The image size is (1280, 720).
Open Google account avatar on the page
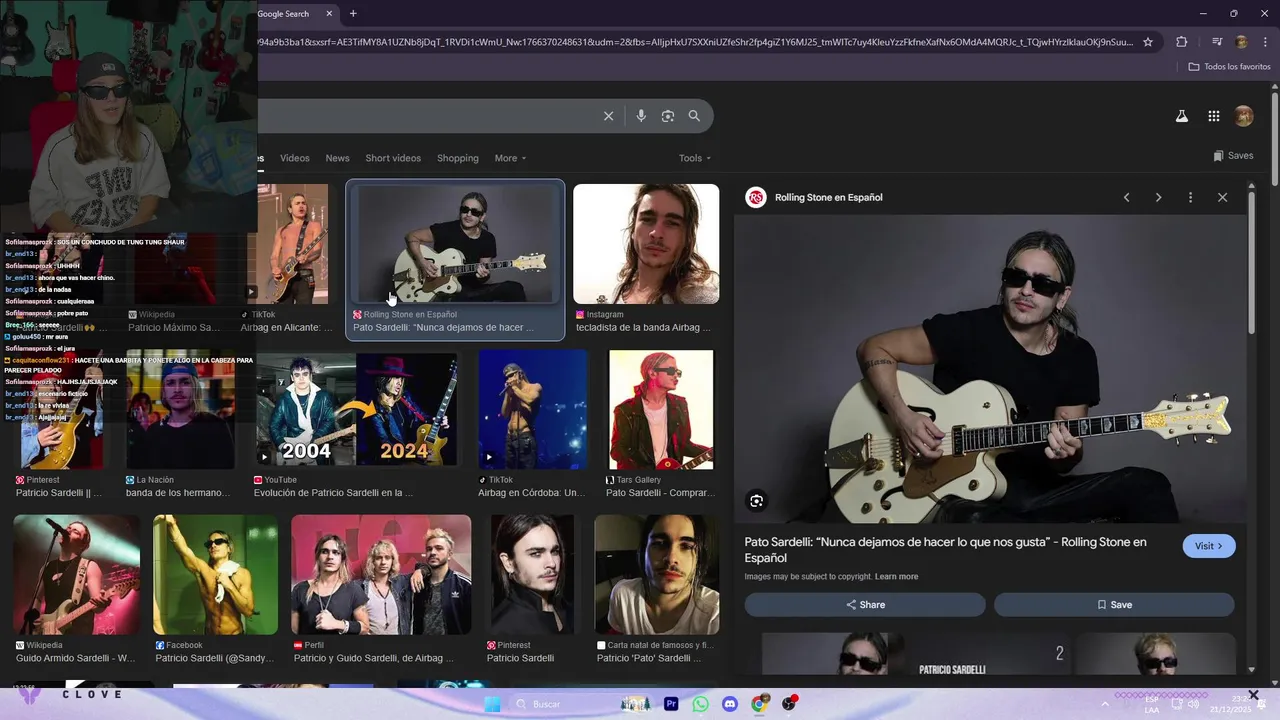point(1244,116)
